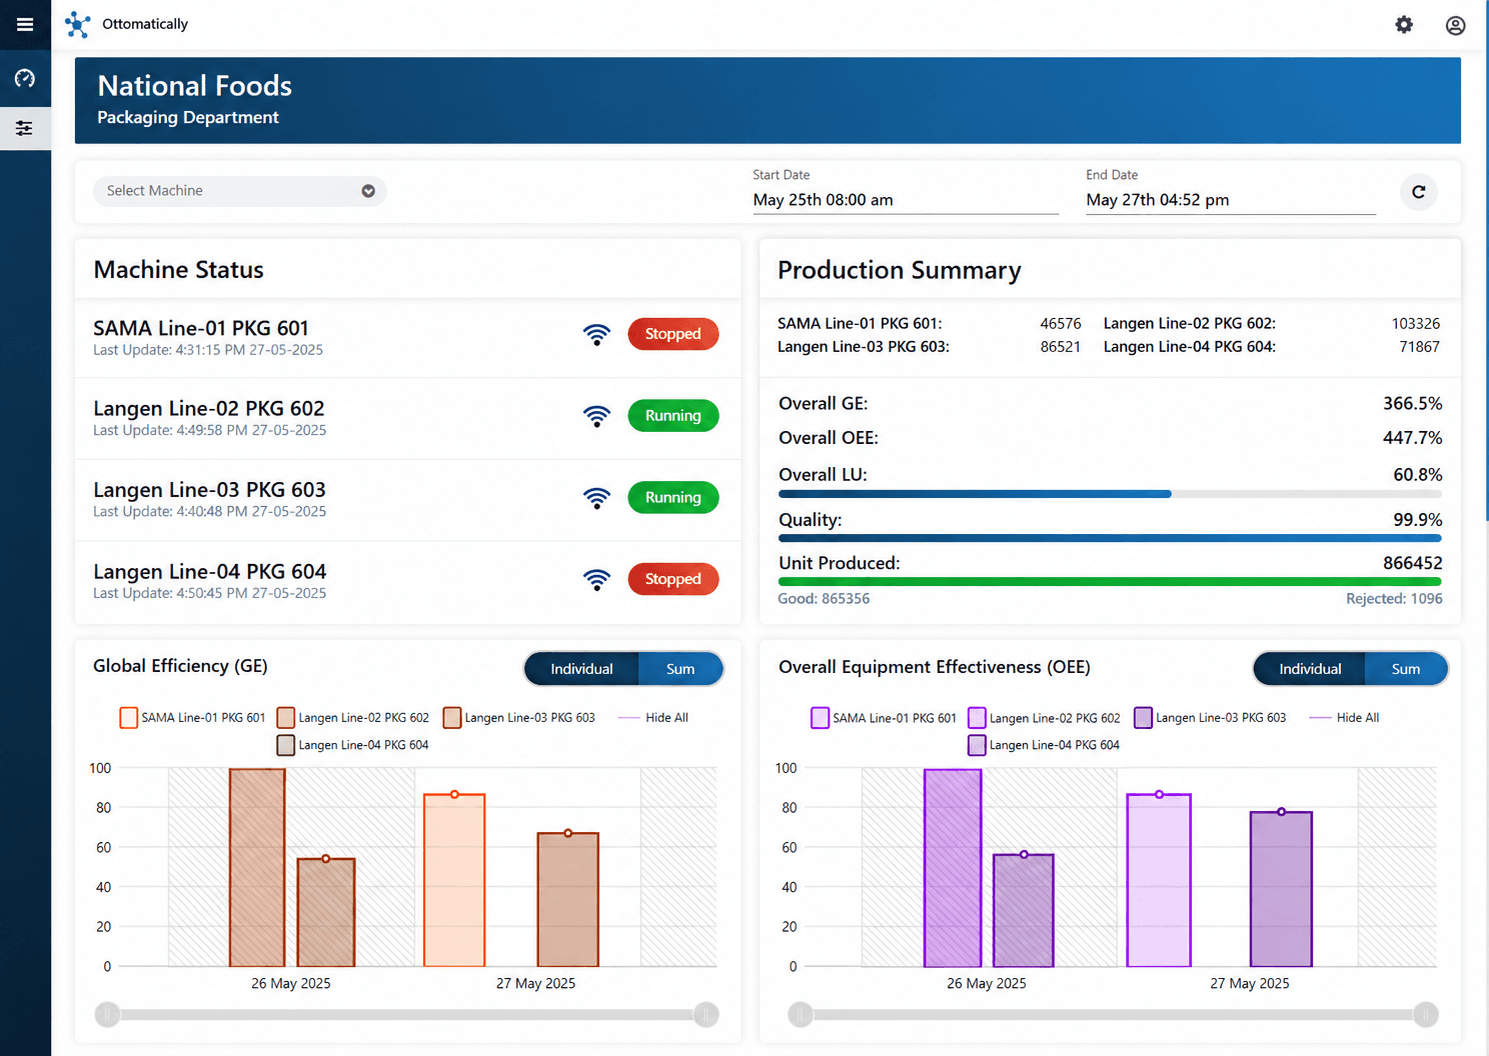Click Running status of Langen Line-02

pyautogui.click(x=673, y=416)
